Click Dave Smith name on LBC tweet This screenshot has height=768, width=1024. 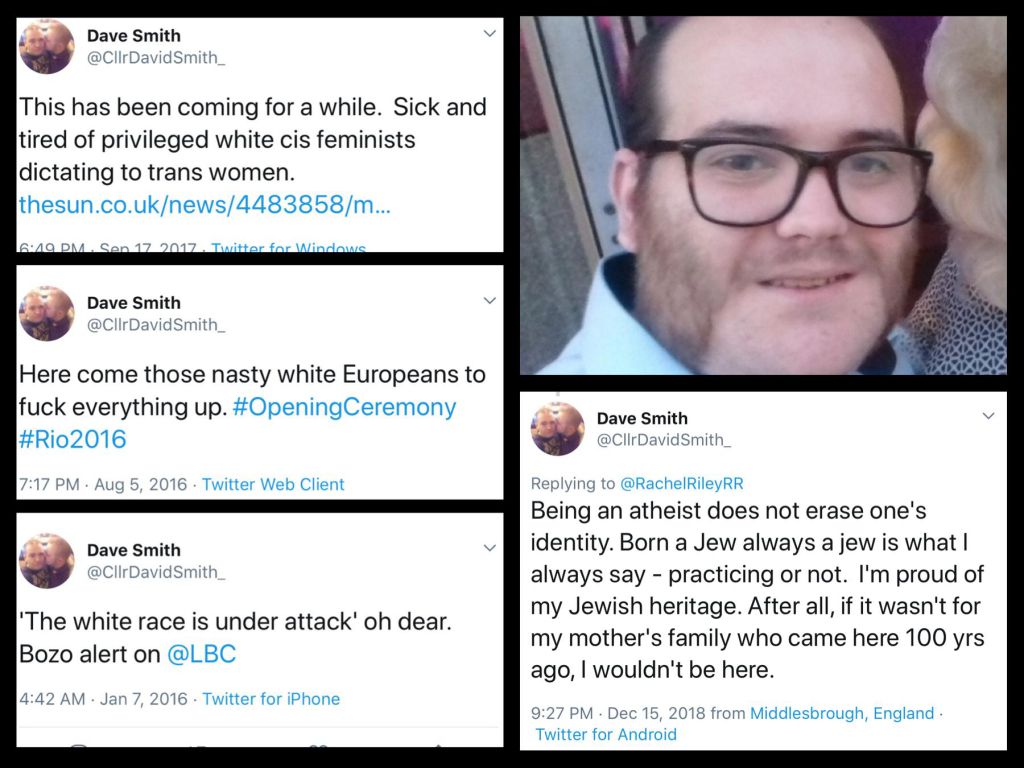[x=134, y=550]
